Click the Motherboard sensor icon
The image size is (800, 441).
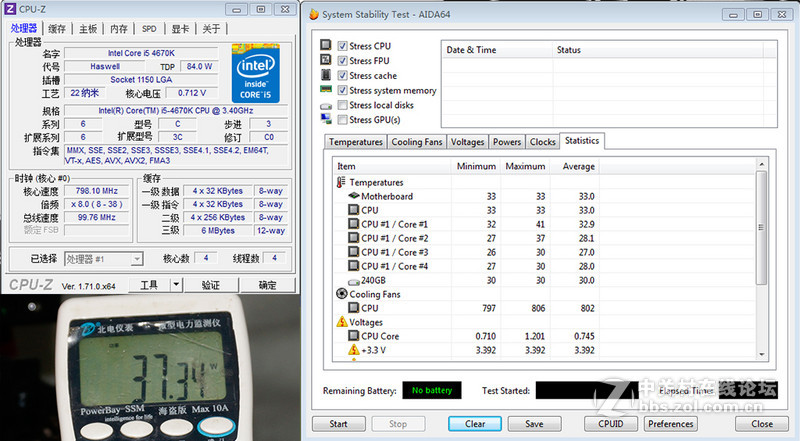[x=353, y=197]
